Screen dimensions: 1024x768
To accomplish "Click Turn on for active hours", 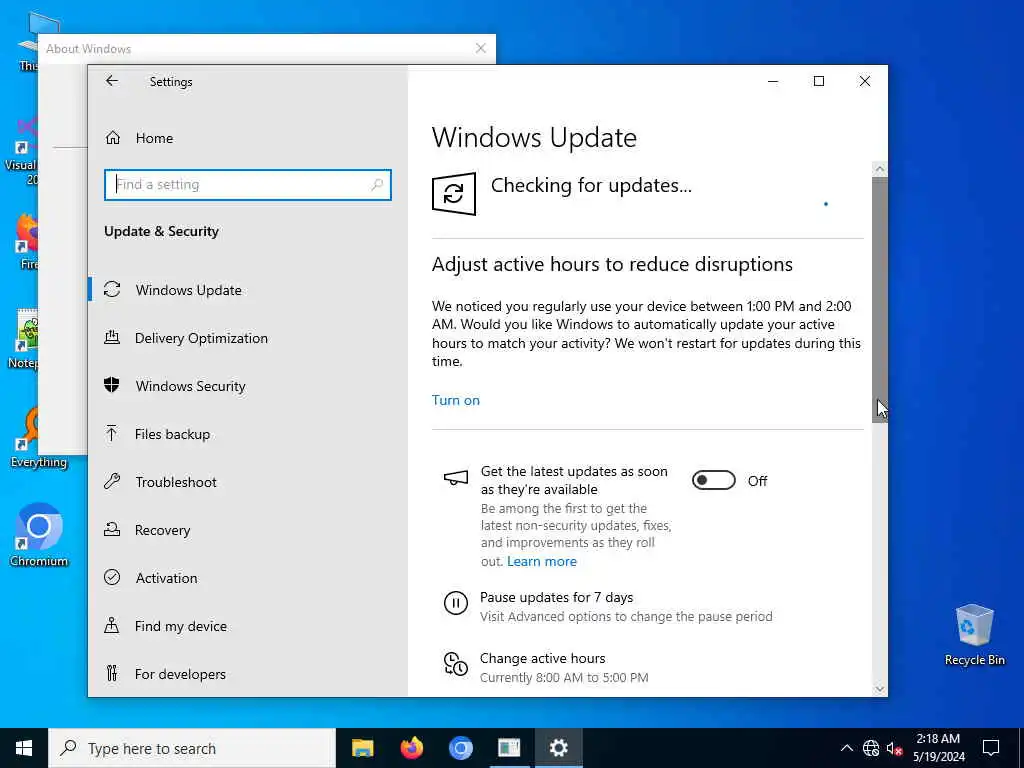I will coord(456,400).
